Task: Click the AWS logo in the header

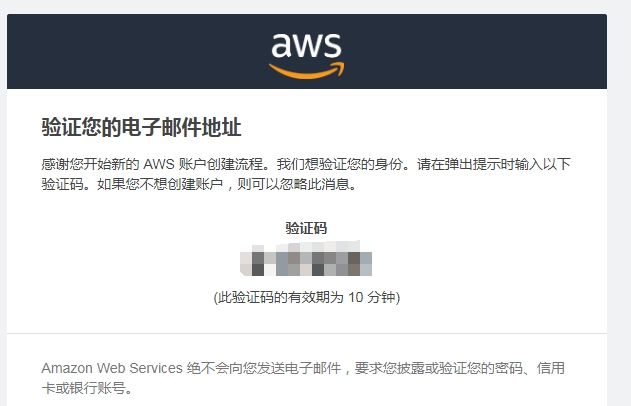Action: click(307, 56)
